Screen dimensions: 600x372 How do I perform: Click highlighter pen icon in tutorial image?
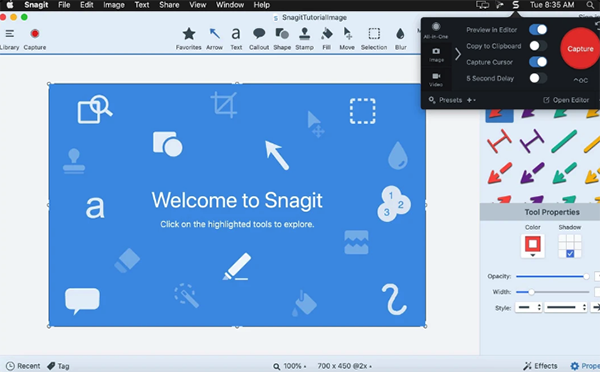(237, 266)
